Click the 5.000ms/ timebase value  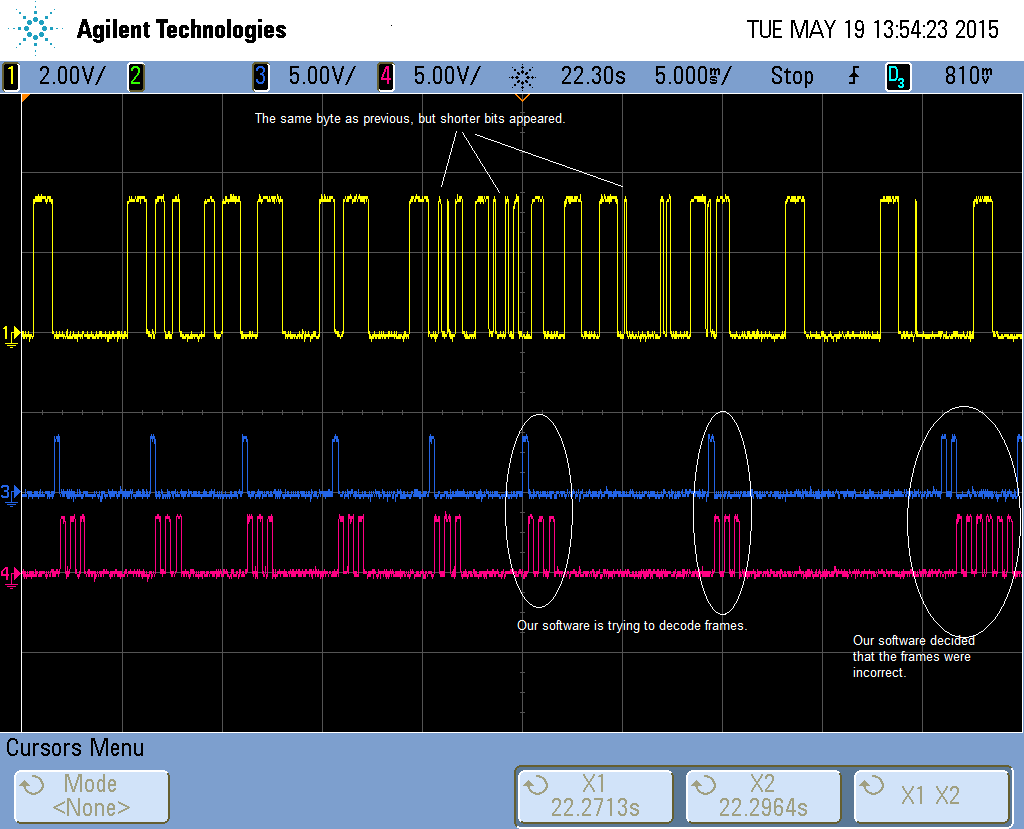693,76
